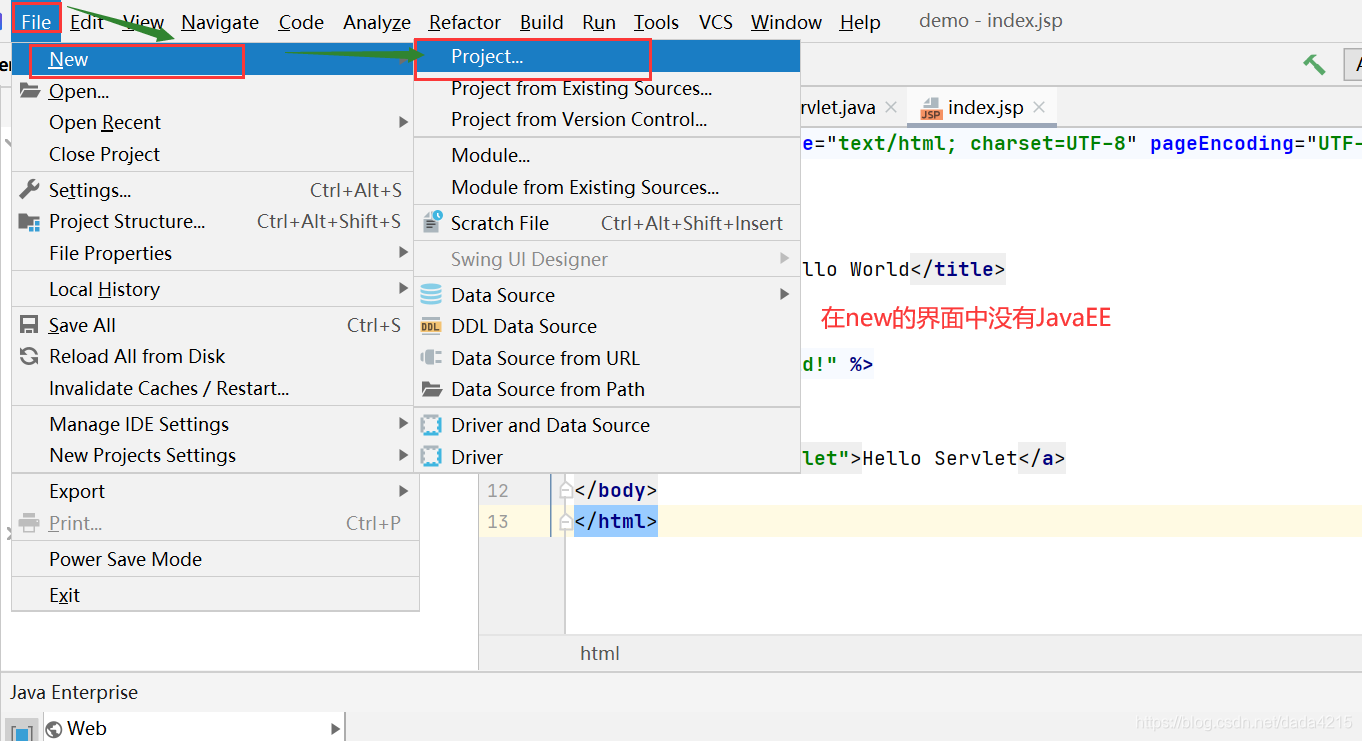This screenshot has height=741, width=1362.
Task: Click the Data Source database icon
Action: coord(431,295)
